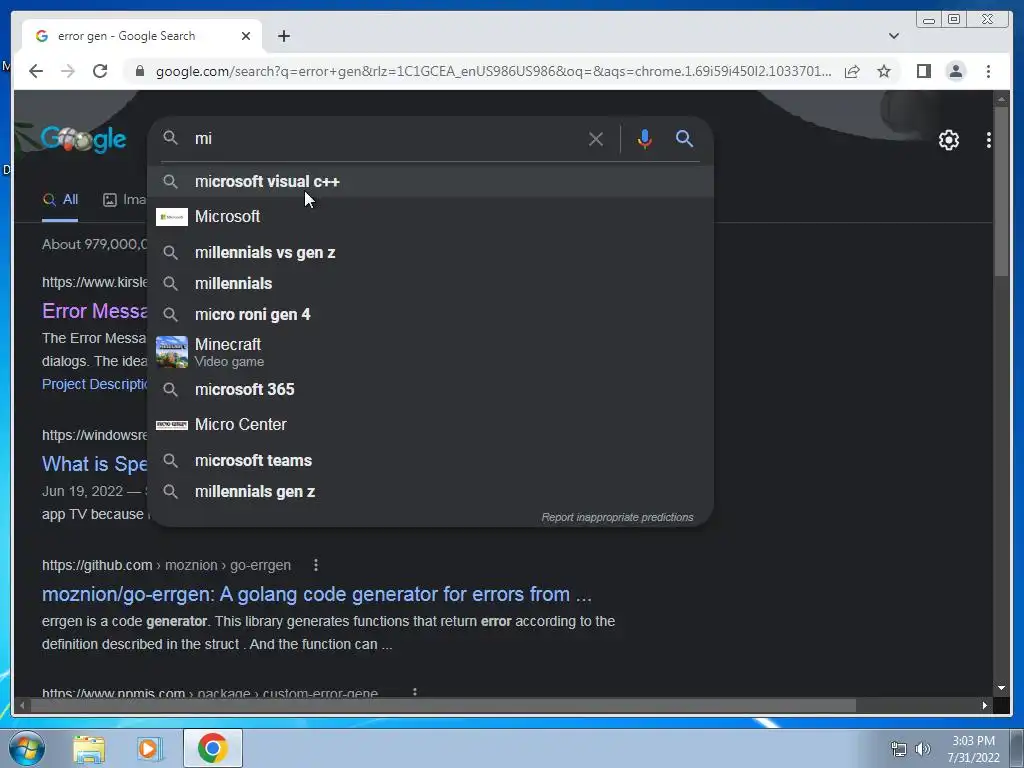Switch to the Images results tab
The image size is (1024, 768).
point(125,200)
